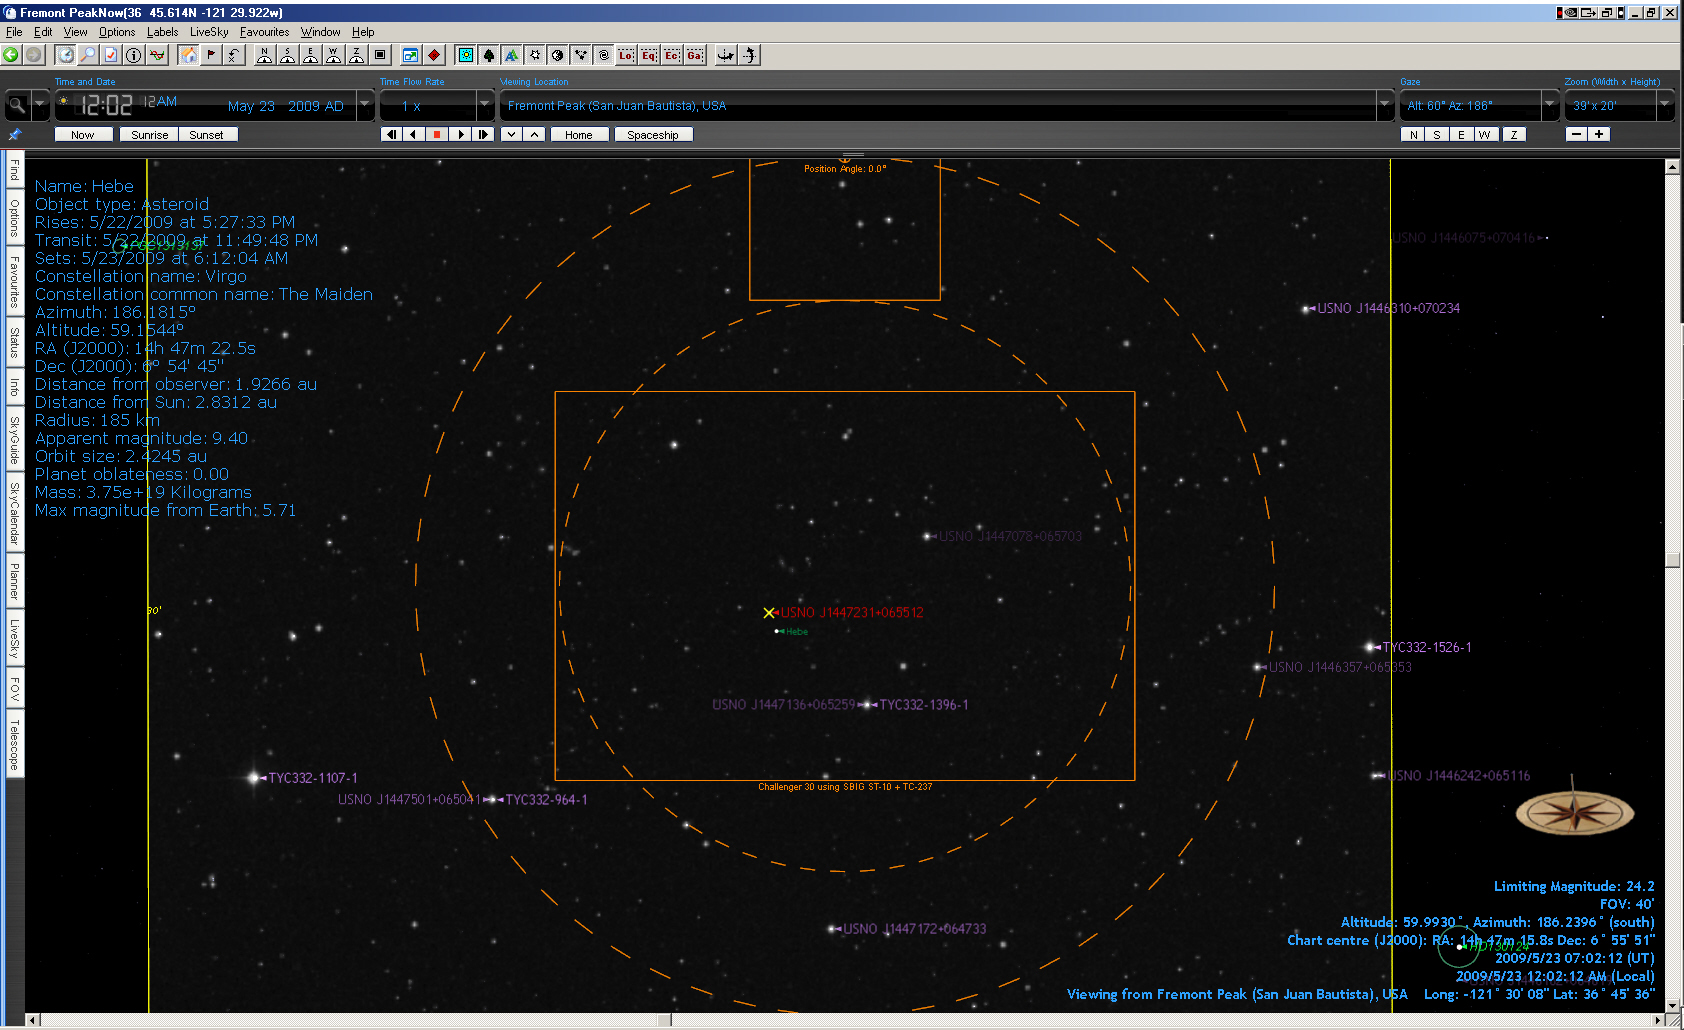Image resolution: width=1684 pixels, height=1030 pixels.
Task: Click the search magnifier in dark control bar
Action: (x=17, y=104)
